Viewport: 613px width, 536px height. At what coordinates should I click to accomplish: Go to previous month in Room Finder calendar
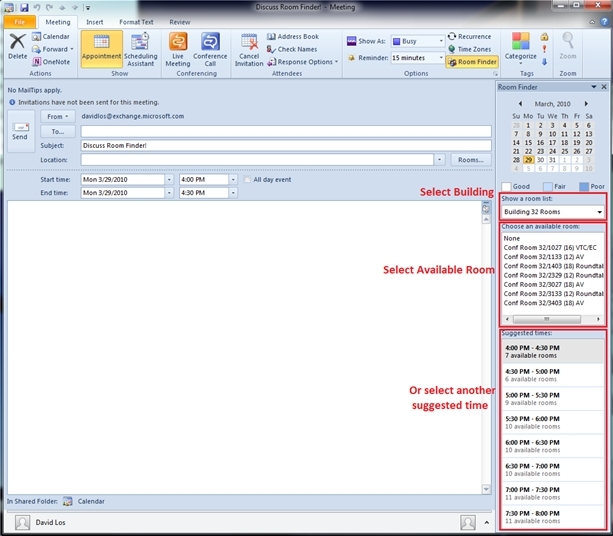click(520, 104)
